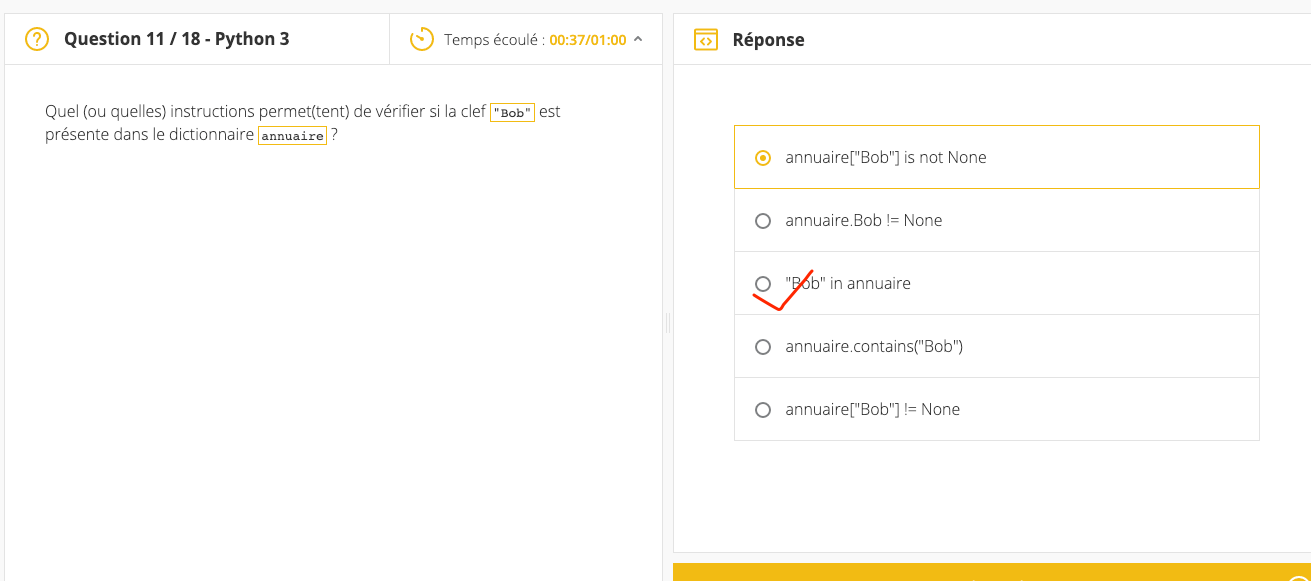
Task: Click the "Temps écoulé" label
Action: pos(494,40)
